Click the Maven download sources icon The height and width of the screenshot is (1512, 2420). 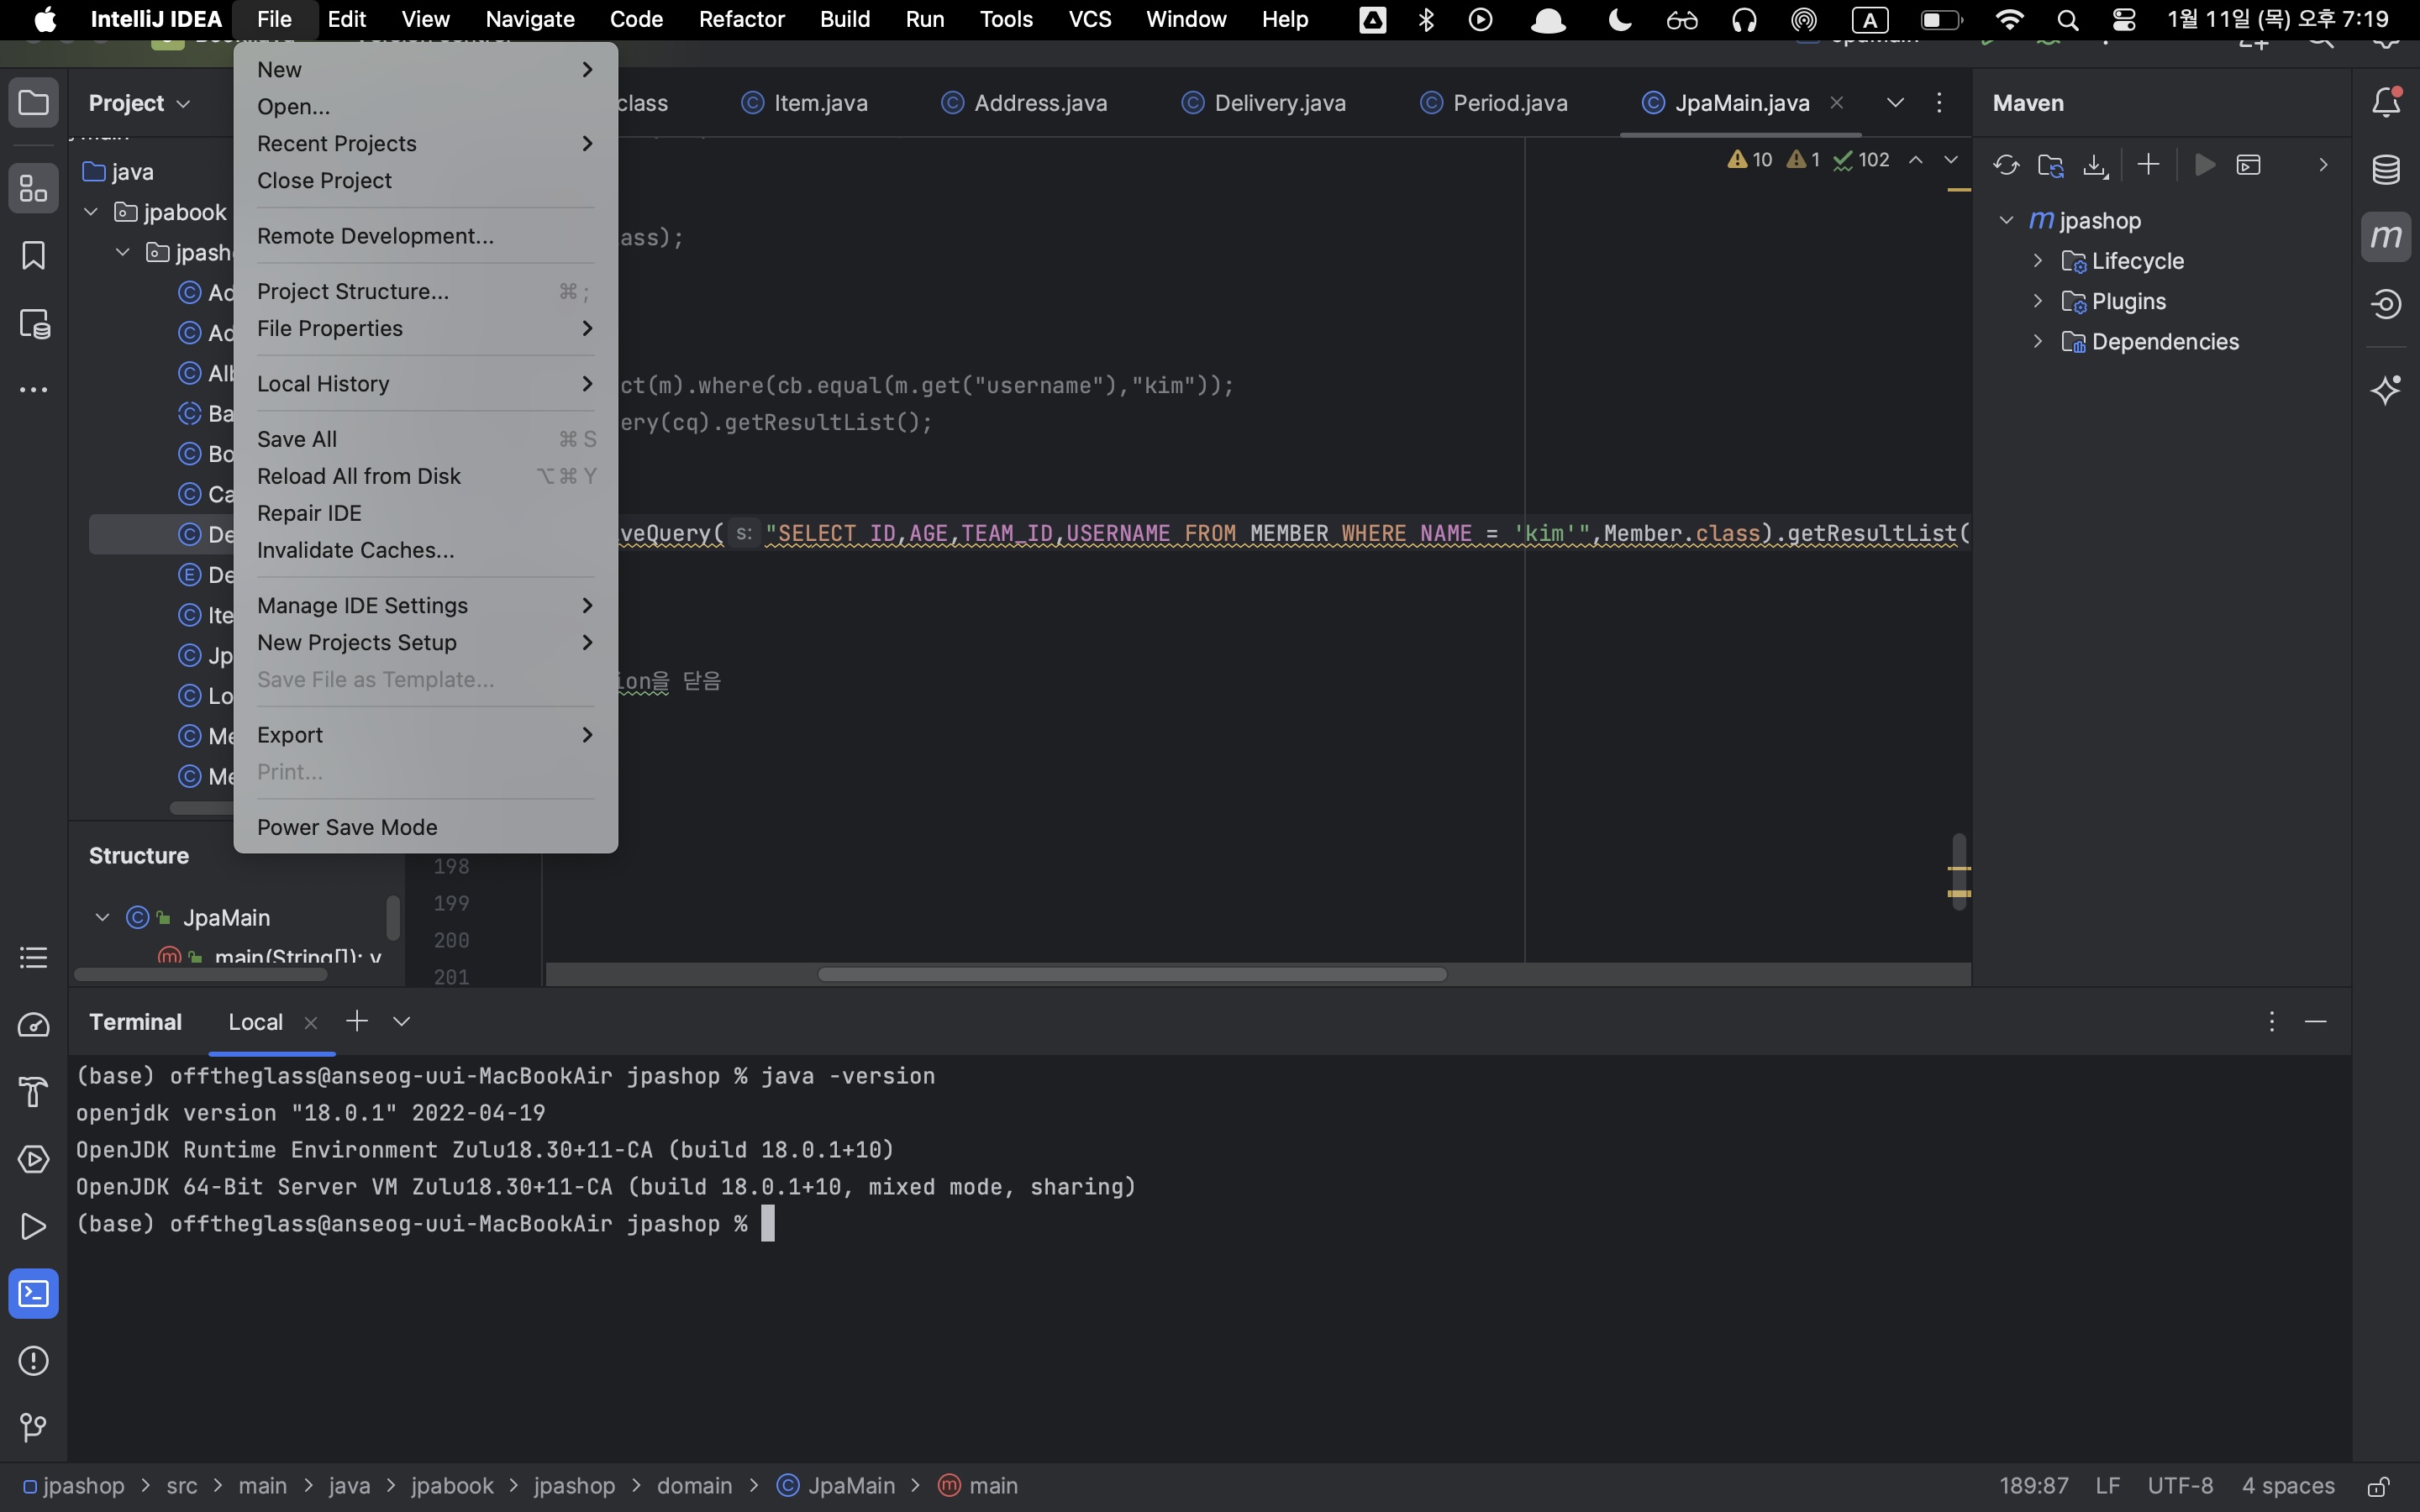(2095, 165)
